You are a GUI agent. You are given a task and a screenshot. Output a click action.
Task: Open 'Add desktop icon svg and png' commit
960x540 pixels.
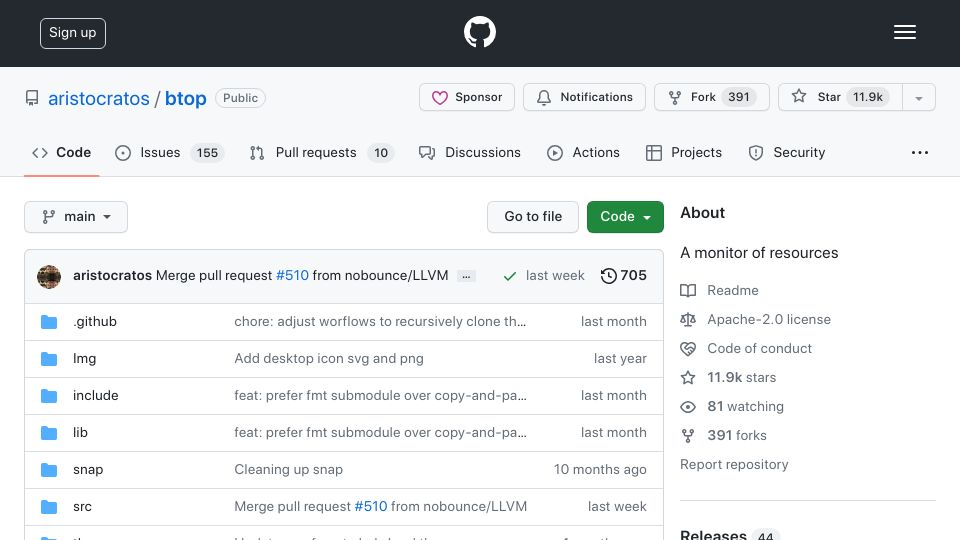click(x=329, y=359)
